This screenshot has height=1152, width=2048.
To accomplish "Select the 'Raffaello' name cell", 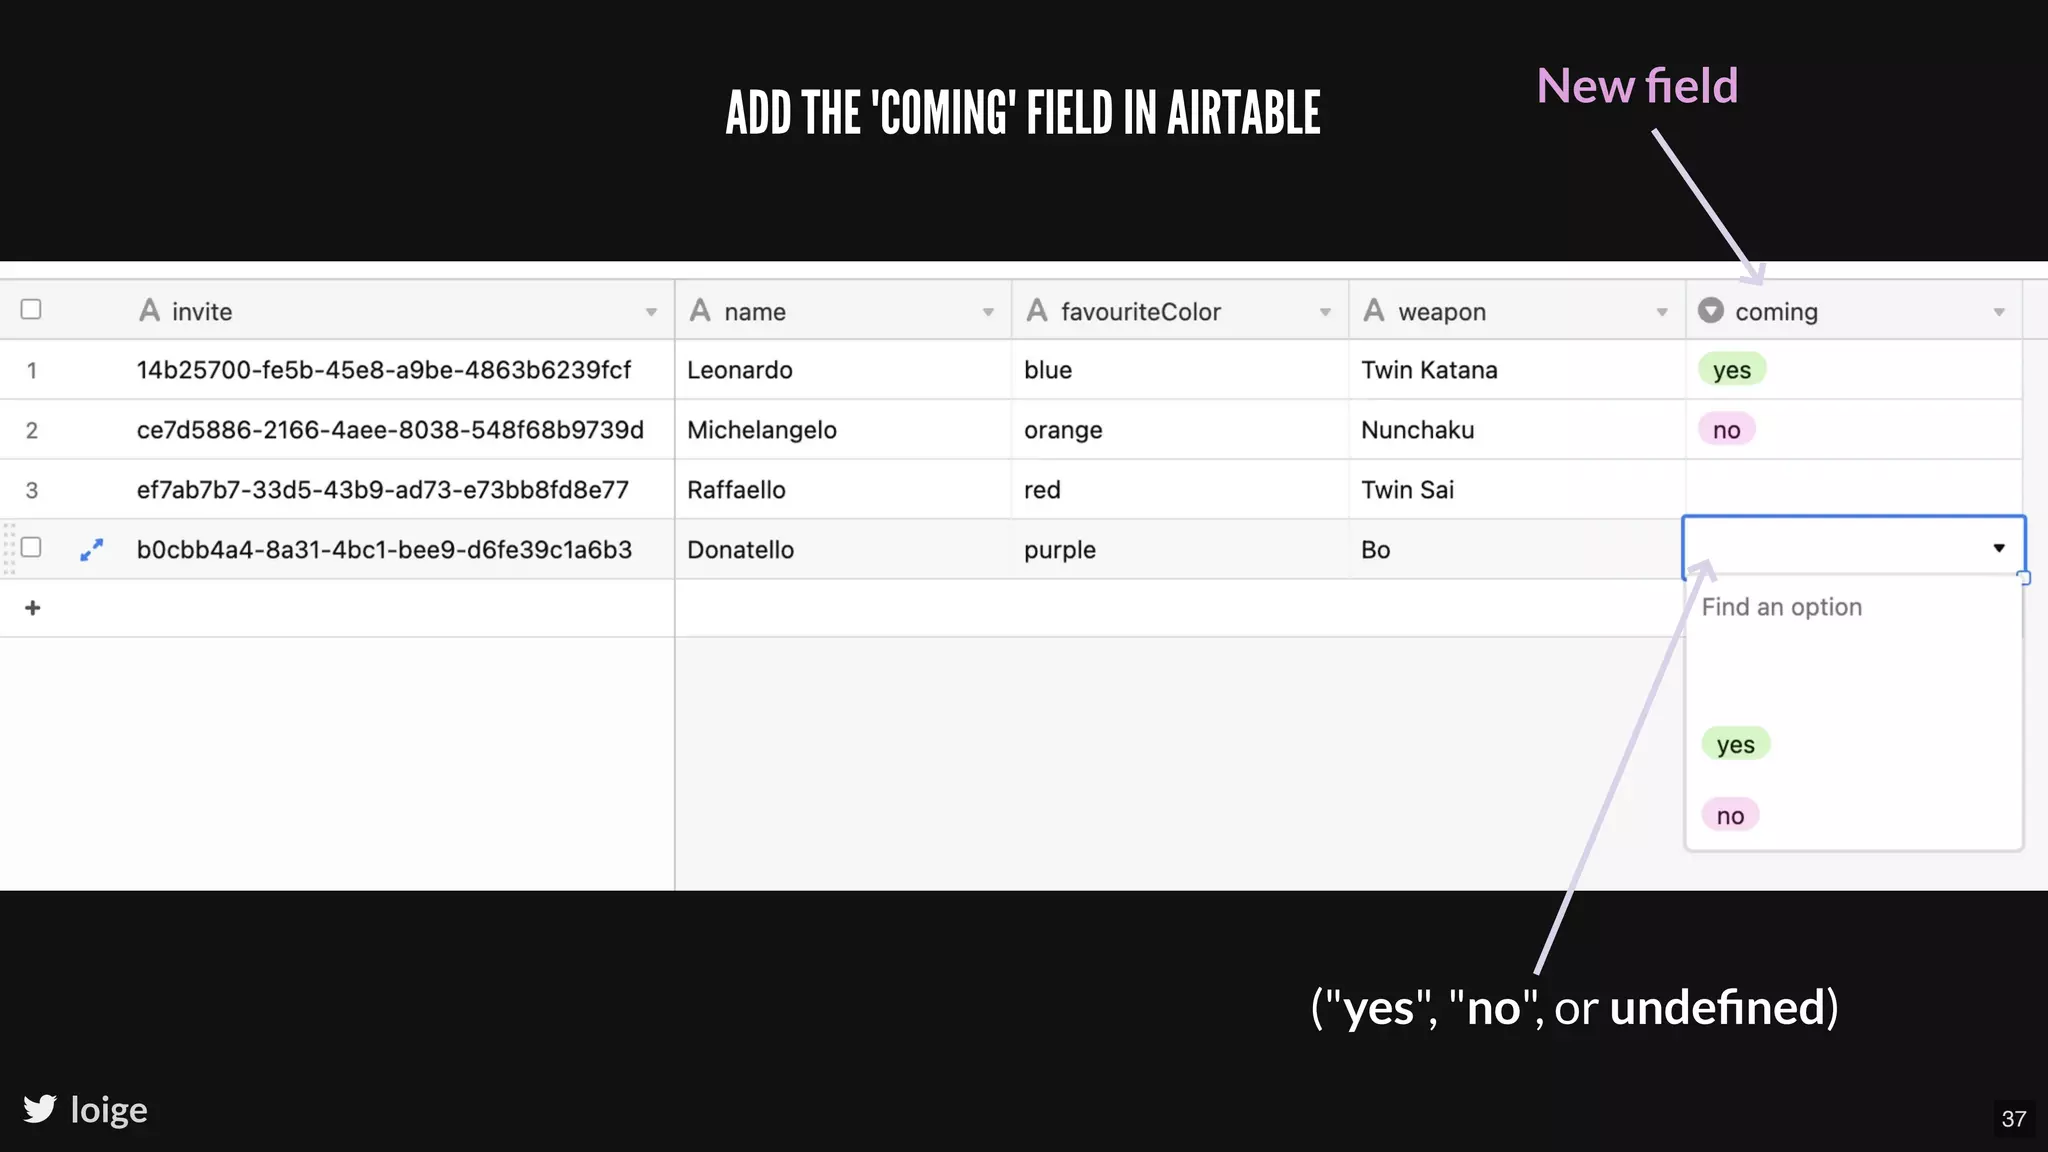I will pos(843,489).
